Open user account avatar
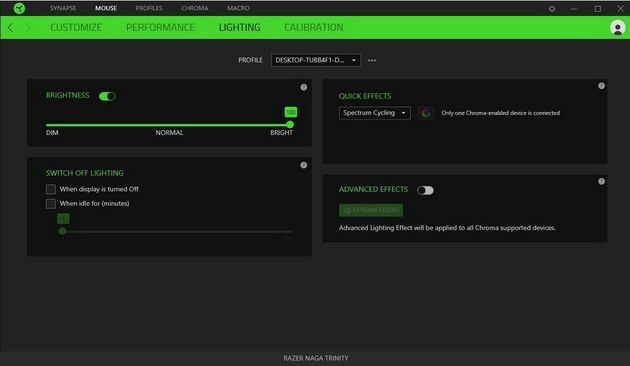This screenshot has width=630, height=366. pyautogui.click(x=618, y=28)
